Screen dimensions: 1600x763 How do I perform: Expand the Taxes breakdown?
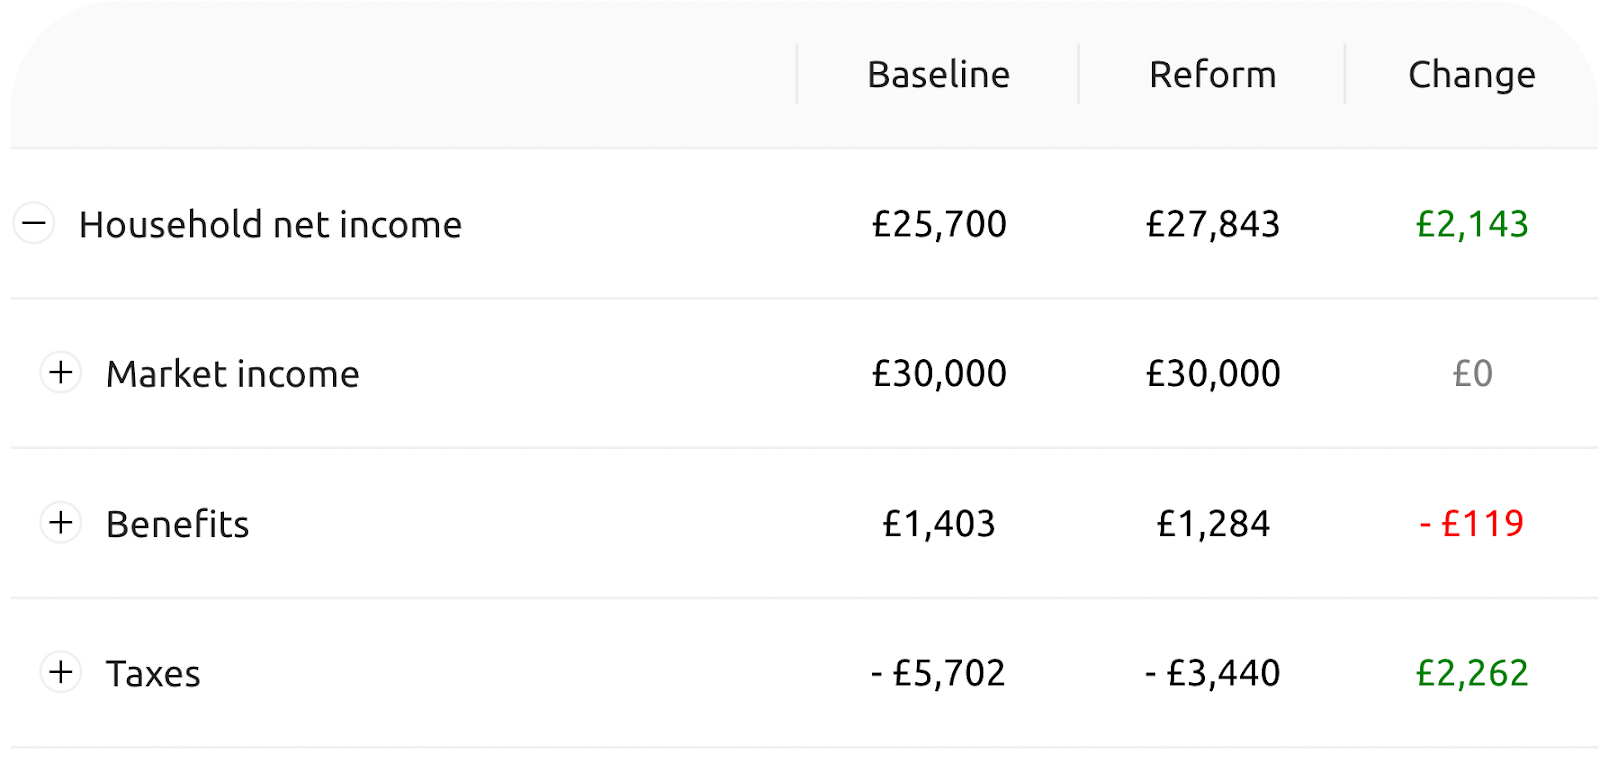61,672
